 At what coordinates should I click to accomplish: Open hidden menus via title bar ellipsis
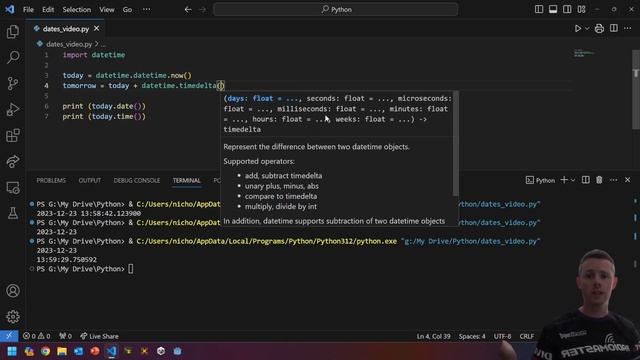(x=147, y=9)
